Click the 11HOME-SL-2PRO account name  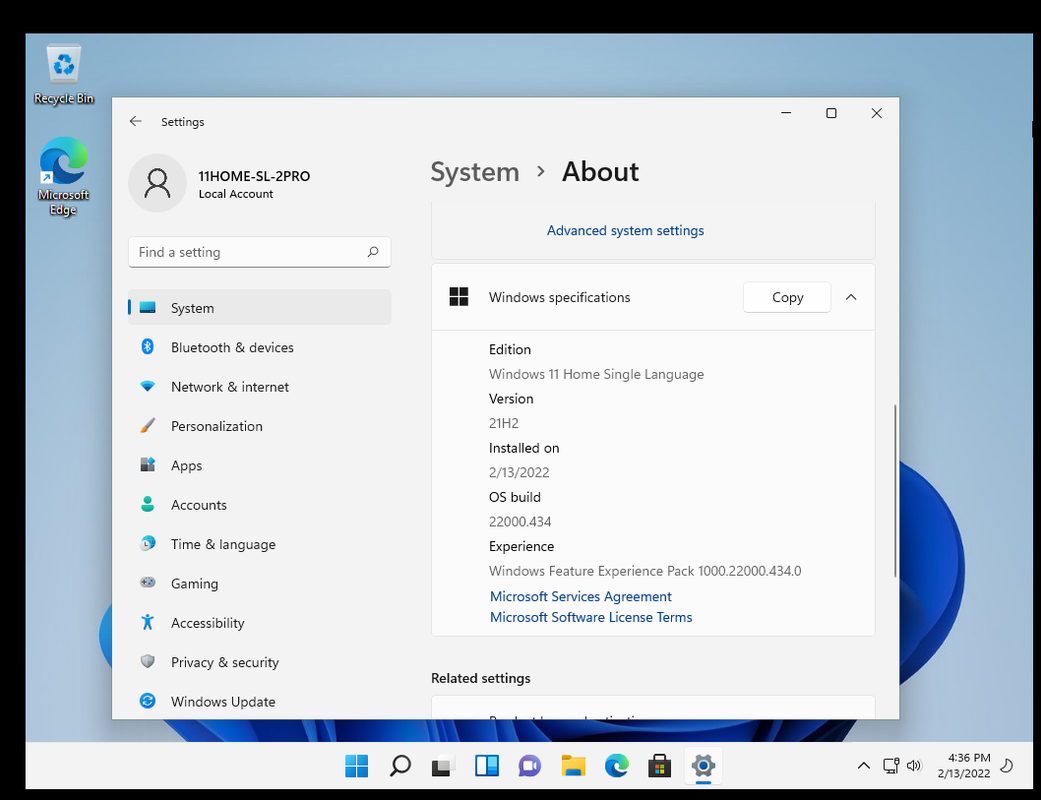click(254, 176)
